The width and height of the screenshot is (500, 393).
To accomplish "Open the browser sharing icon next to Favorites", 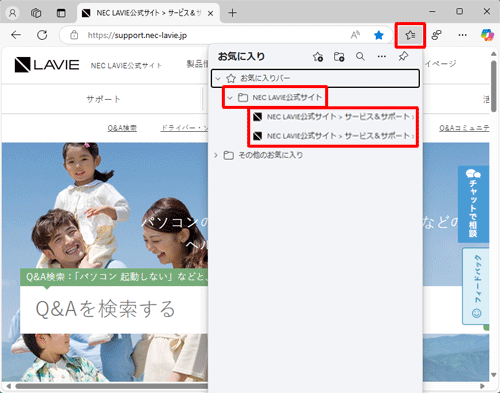I will pyautogui.click(x=436, y=35).
